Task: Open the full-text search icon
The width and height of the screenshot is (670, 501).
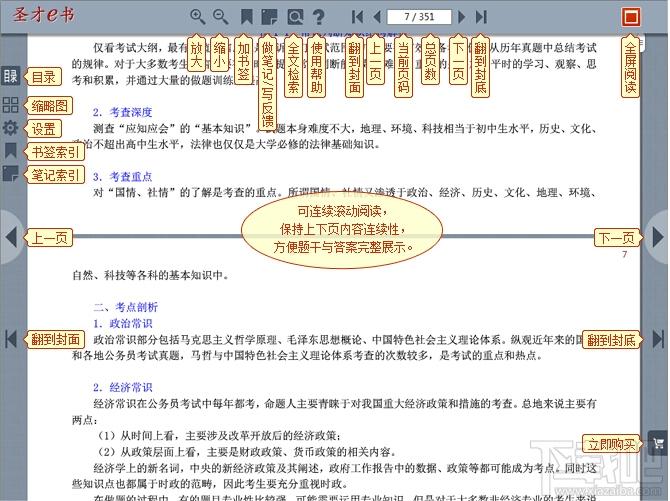Action: coord(295,17)
